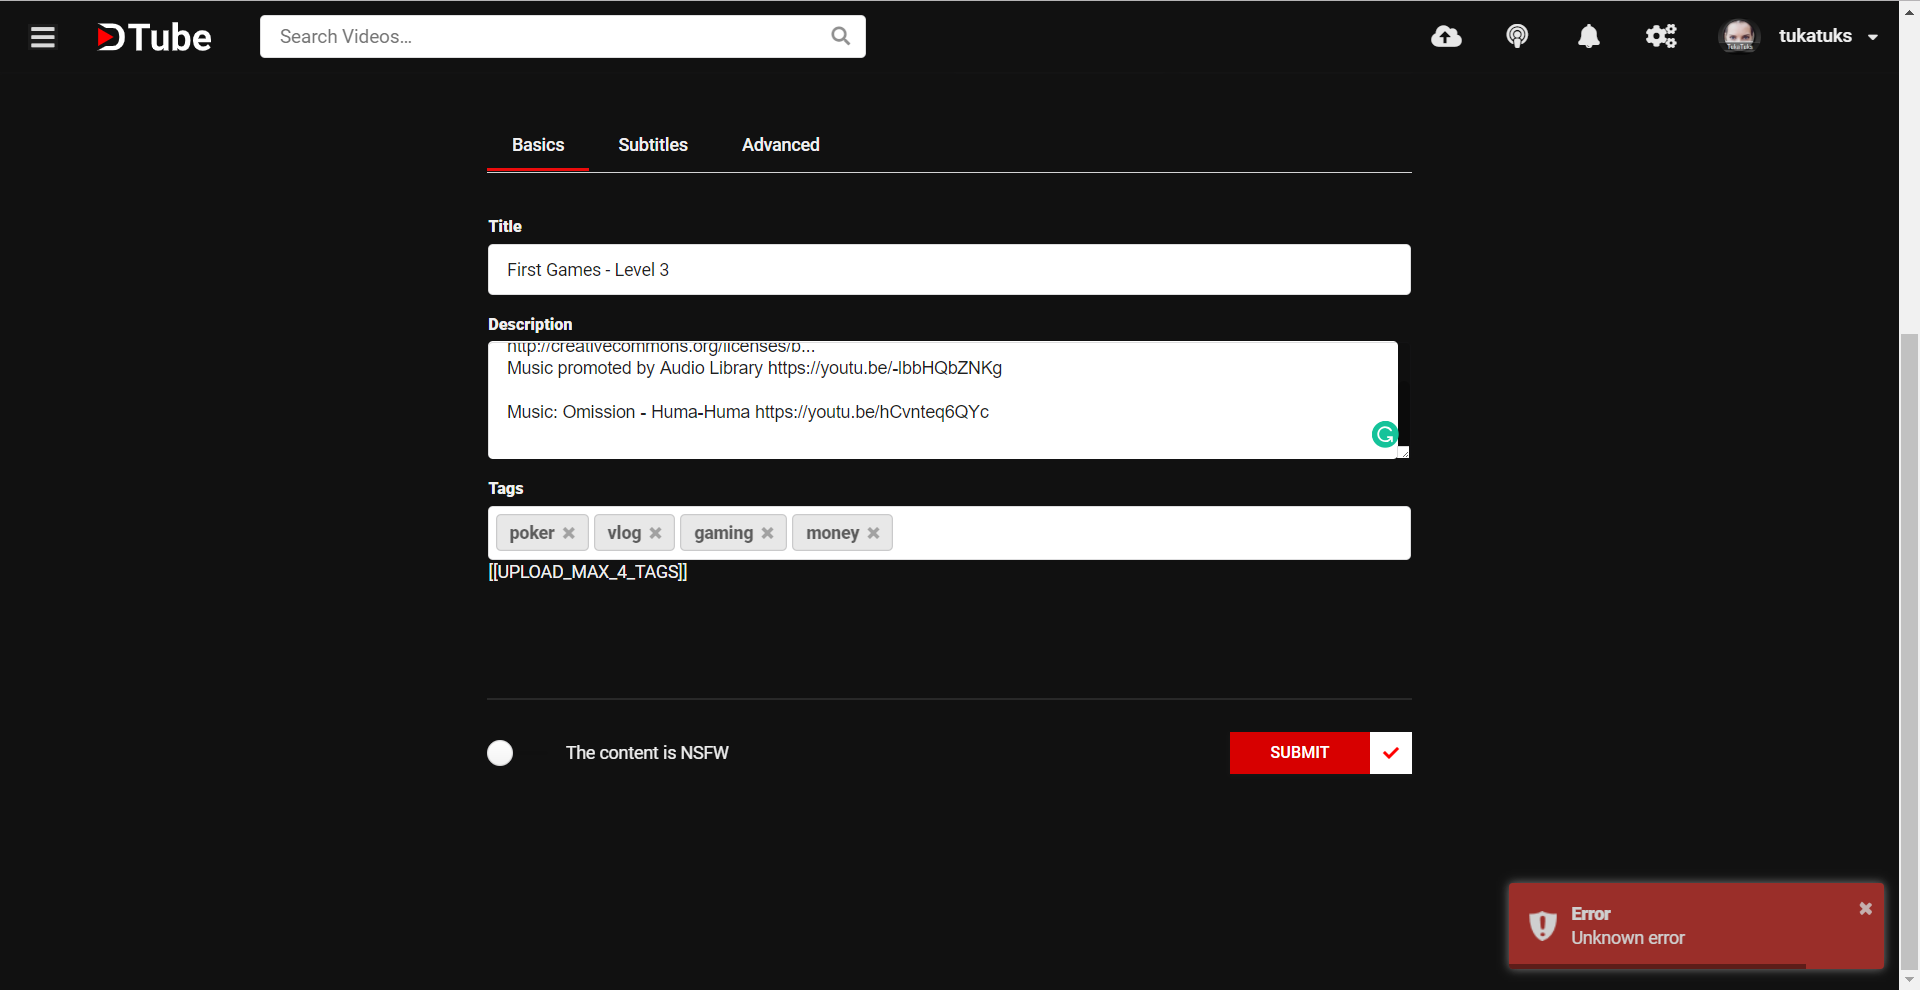
Task: Click the SUBMIT button
Action: [1299, 753]
